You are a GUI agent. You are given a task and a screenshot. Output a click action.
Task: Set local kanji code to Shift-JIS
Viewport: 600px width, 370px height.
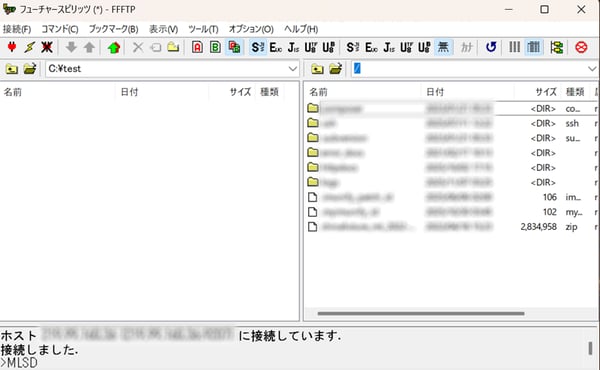tap(258, 47)
